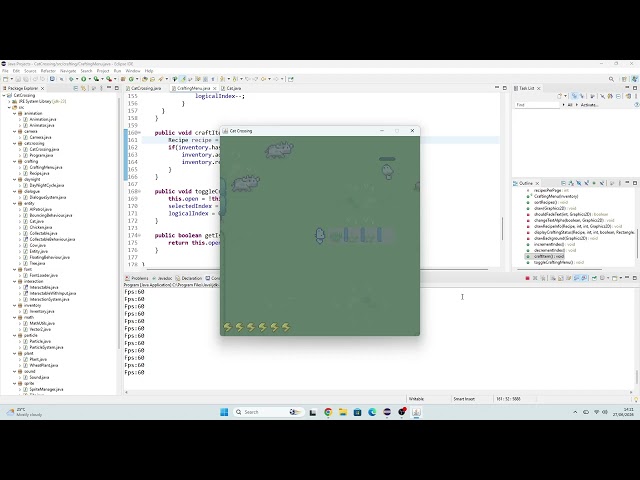Screen dimensions: 640x480
Task: Collapse the CatCrossing project node
Action: pyautogui.click(x=4, y=96)
